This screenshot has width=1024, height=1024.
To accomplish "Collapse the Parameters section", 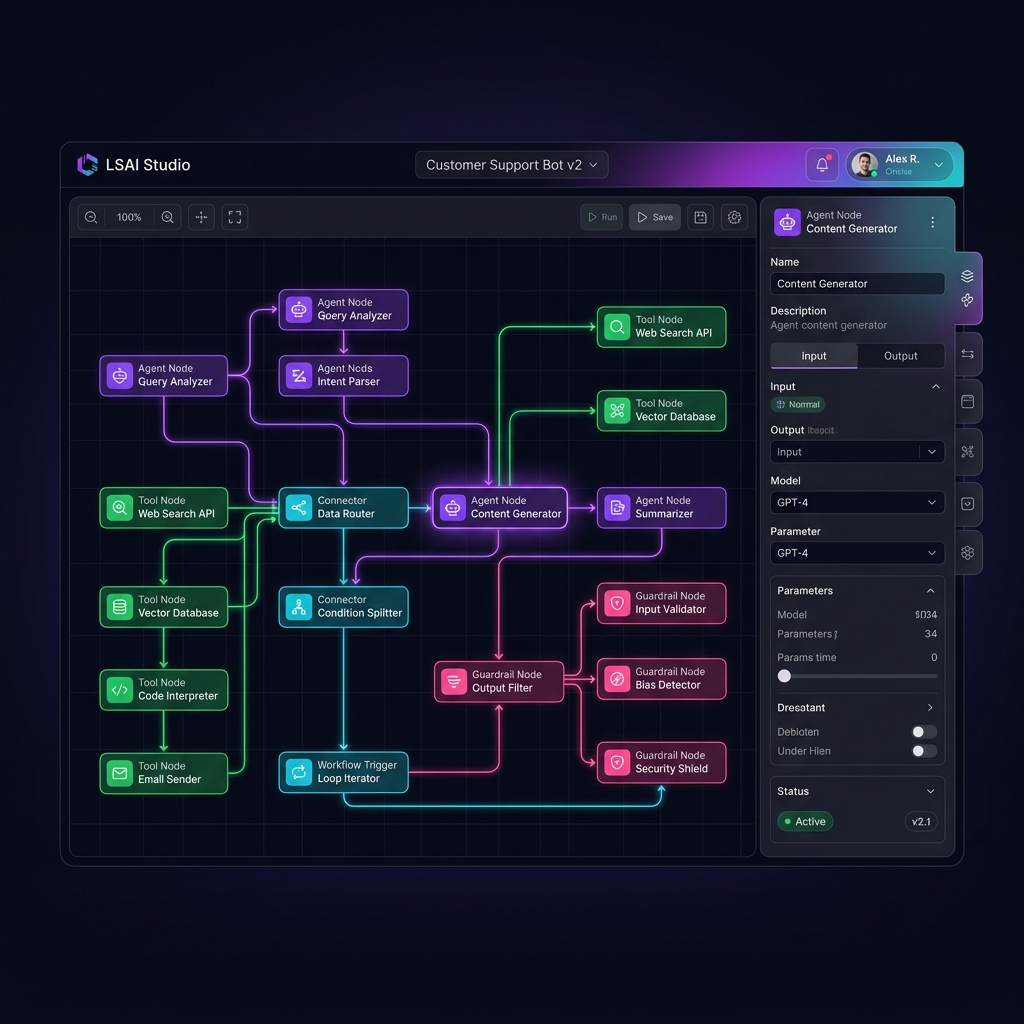I will [930, 591].
